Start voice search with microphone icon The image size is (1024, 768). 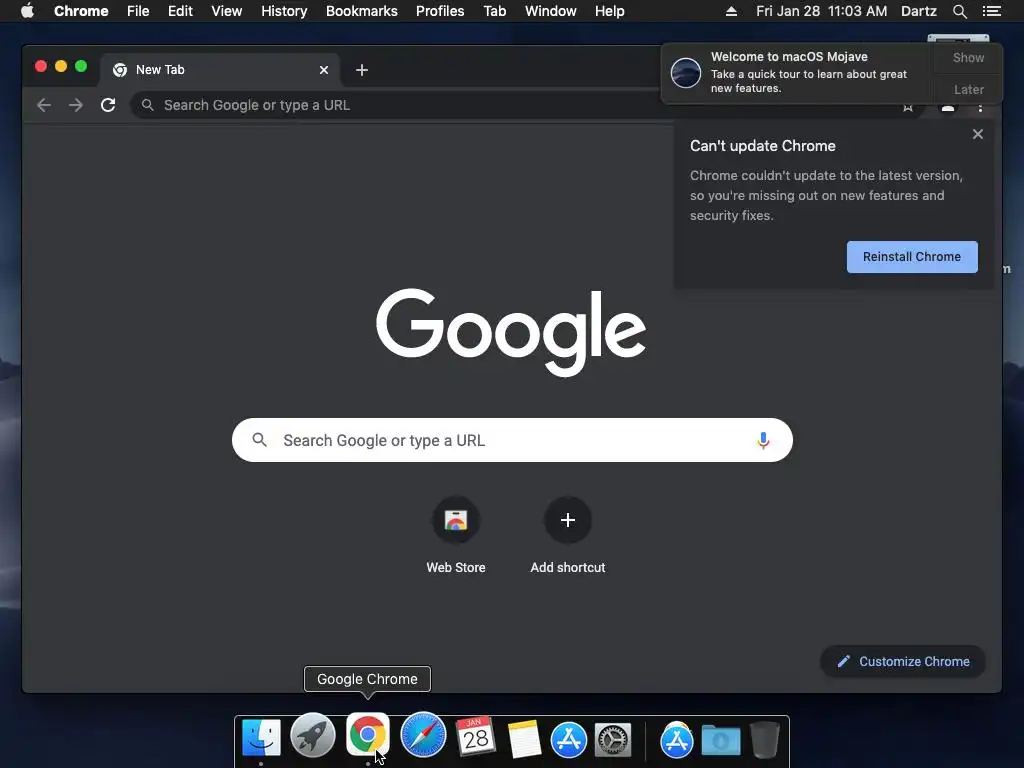tap(763, 441)
